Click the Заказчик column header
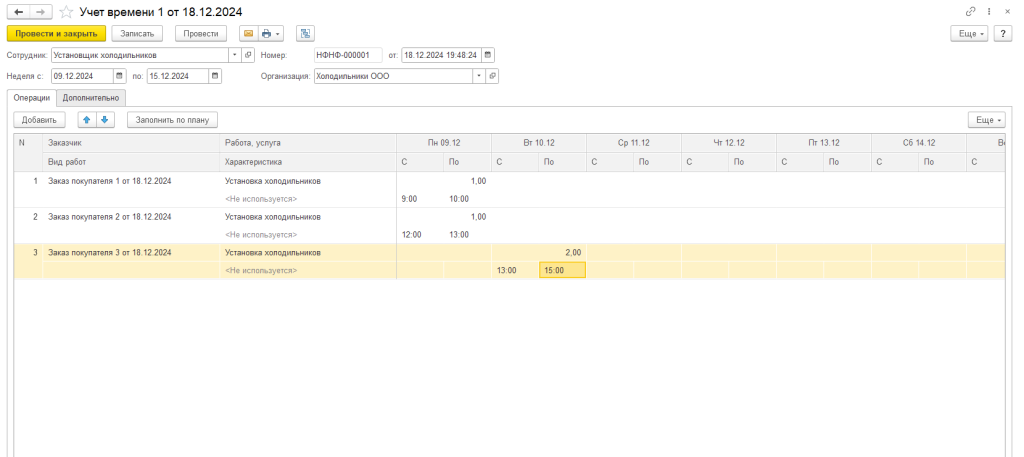Viewport: 1024px width, 457px height. [131, 142]
